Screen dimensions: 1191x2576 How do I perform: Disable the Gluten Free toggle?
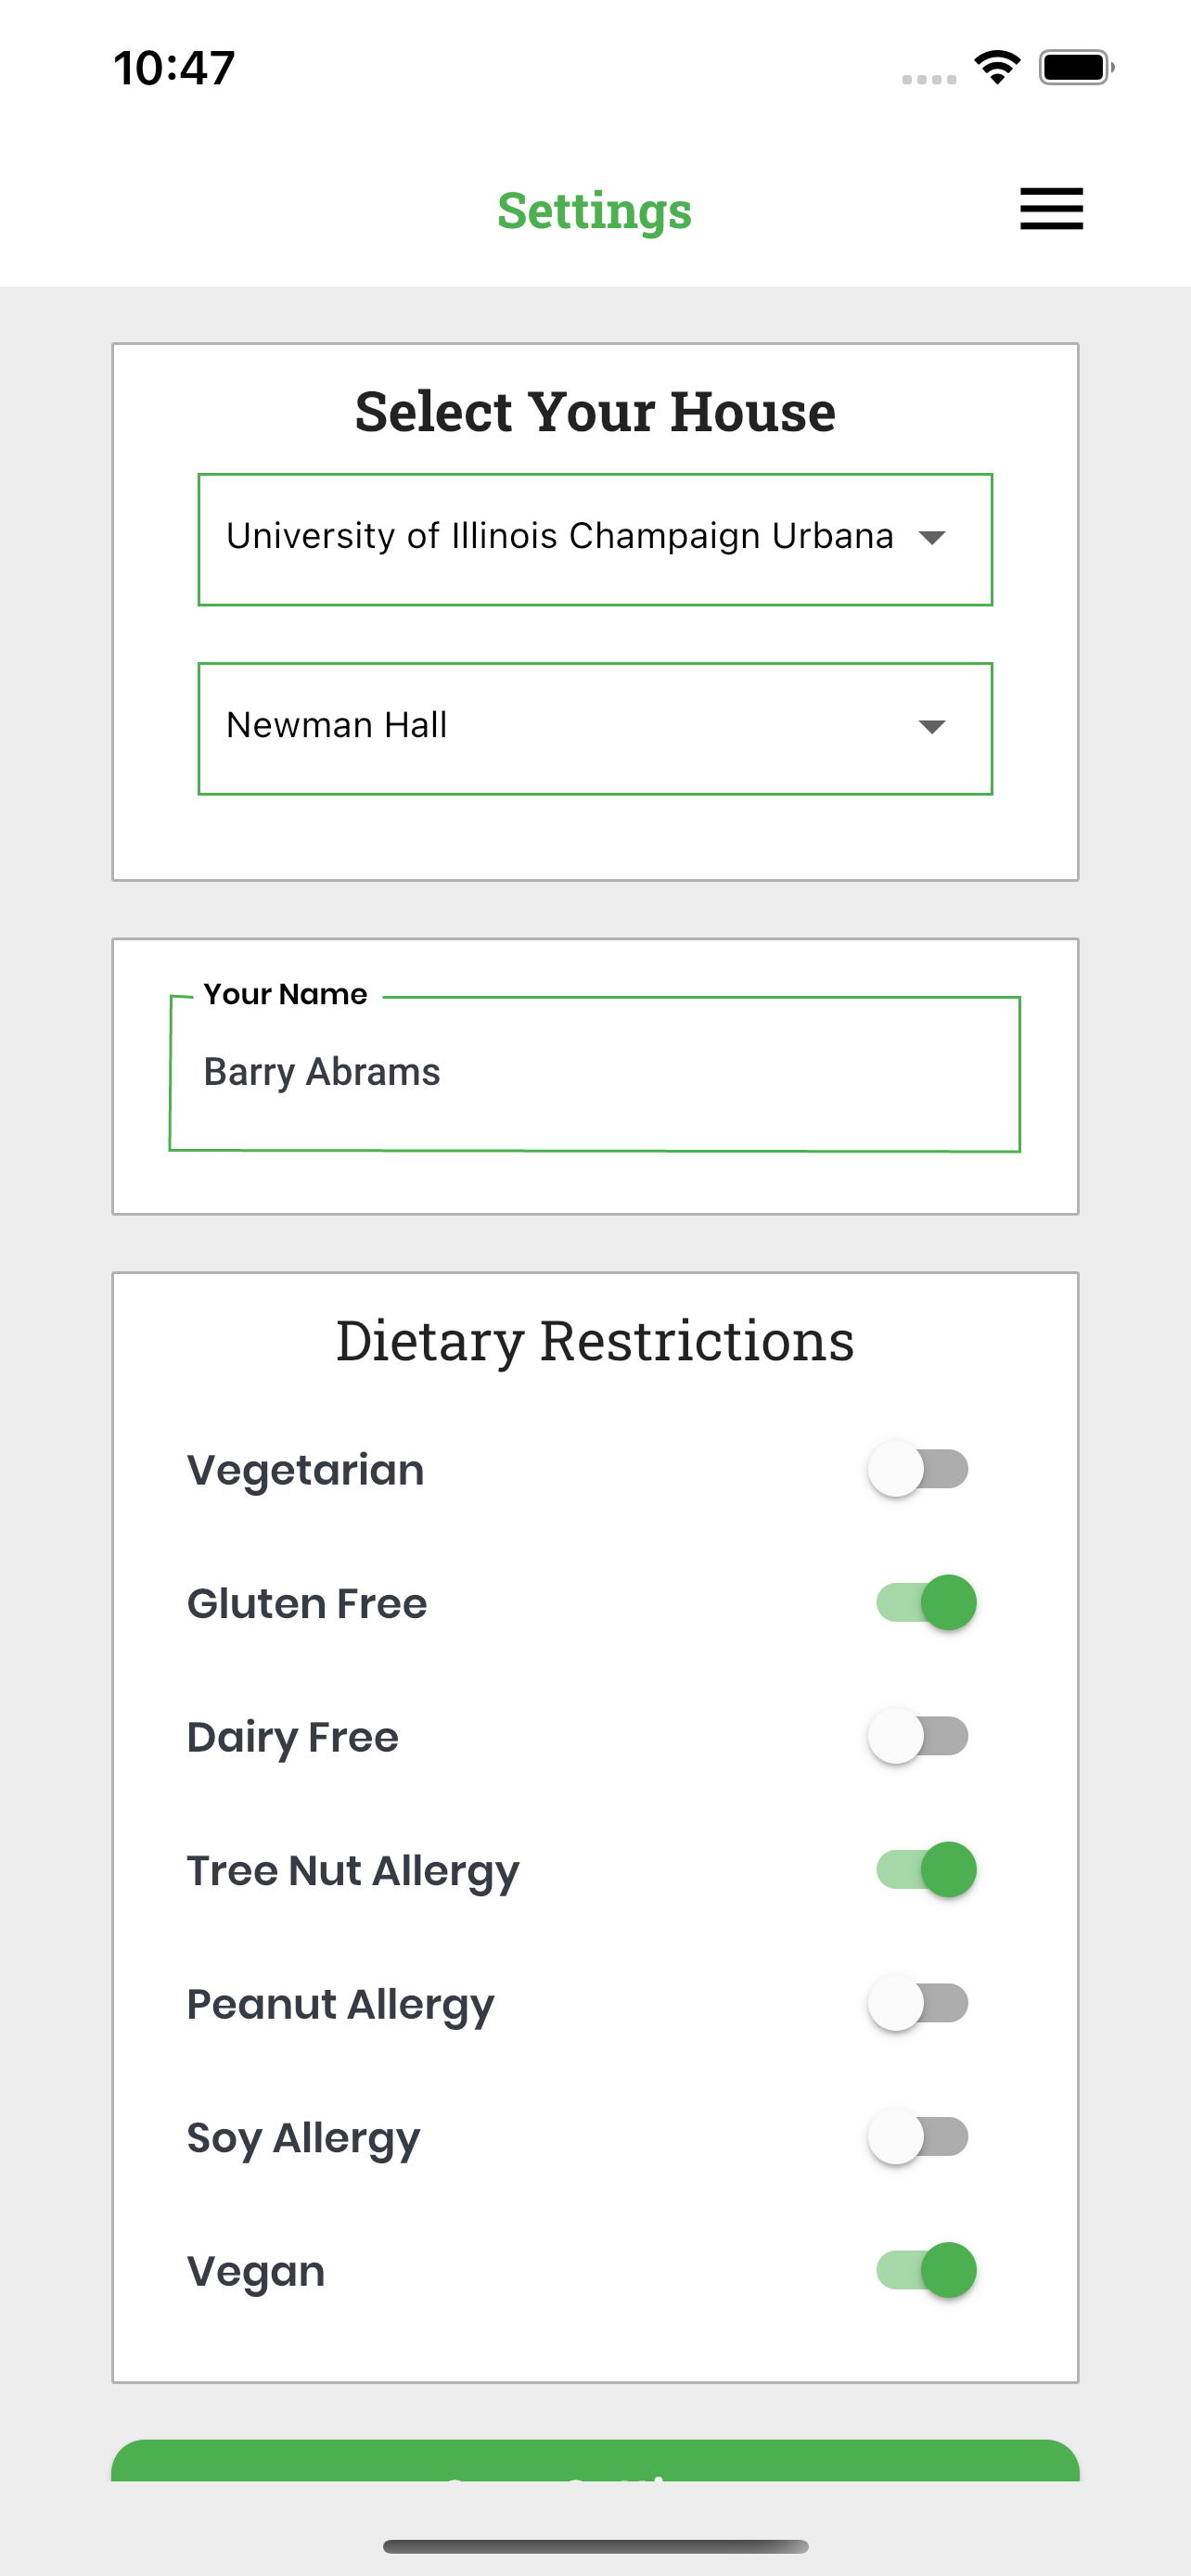coord(926,1602)
